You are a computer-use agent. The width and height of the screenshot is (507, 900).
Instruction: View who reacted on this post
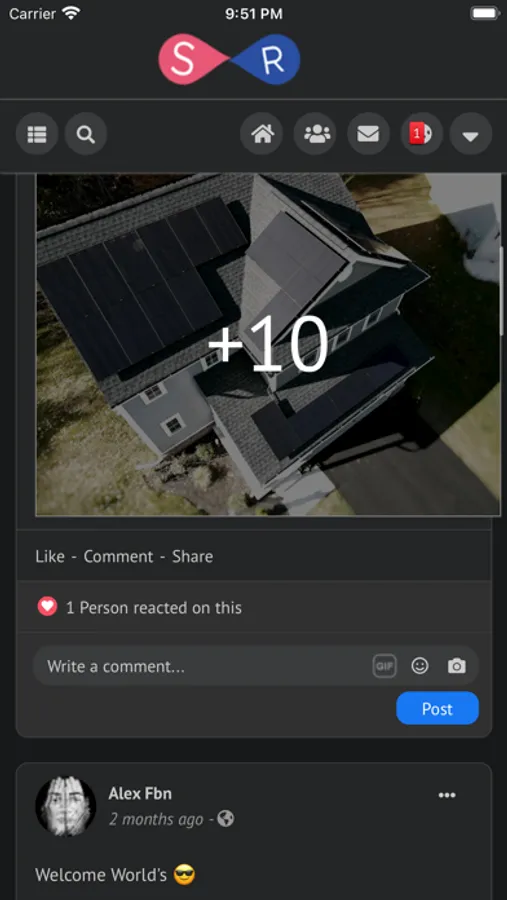[x=153, y=607]
